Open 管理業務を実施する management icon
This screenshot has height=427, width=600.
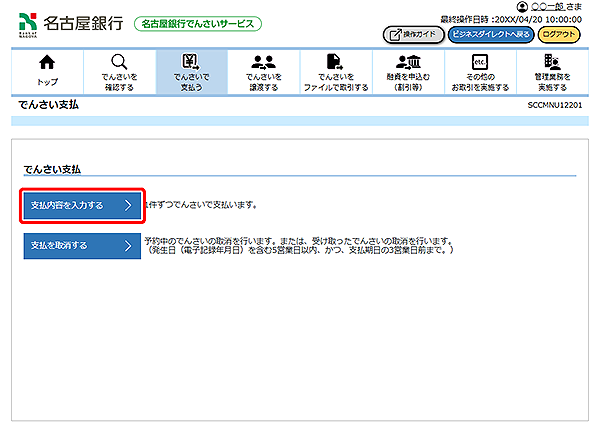(551, 63)
